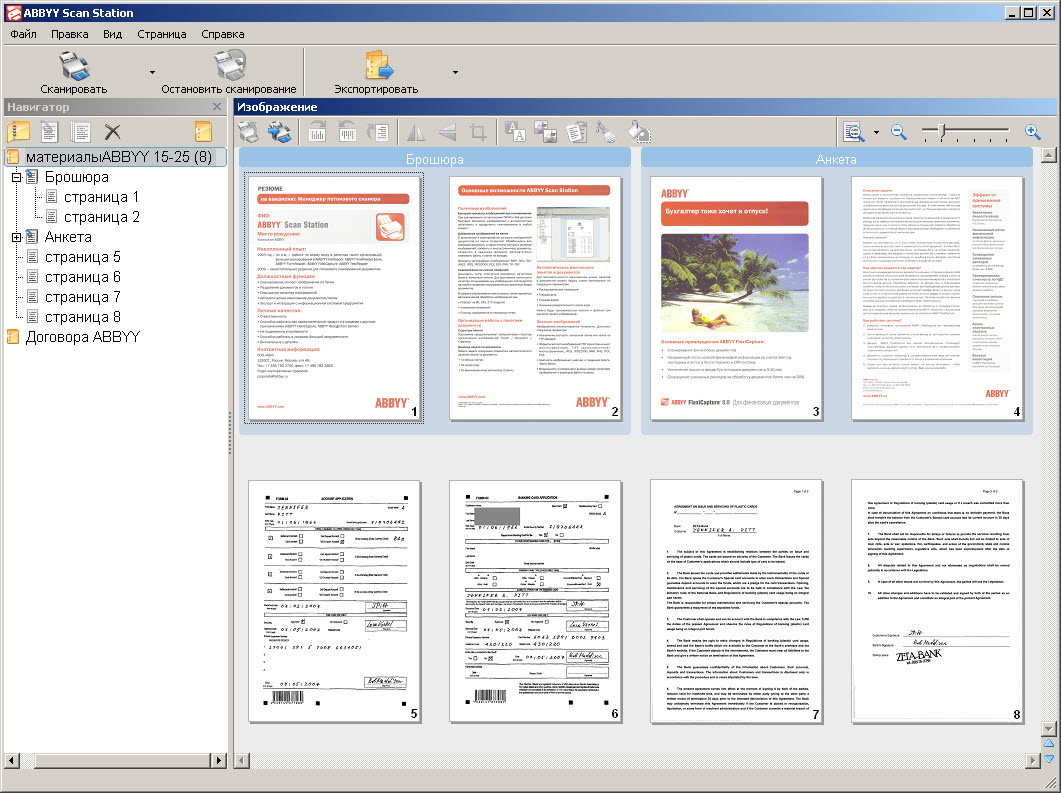Click the orange notebook icon at Navigator toolbar right
This screenshot has height=793, width=1061.
coord(203,131)
